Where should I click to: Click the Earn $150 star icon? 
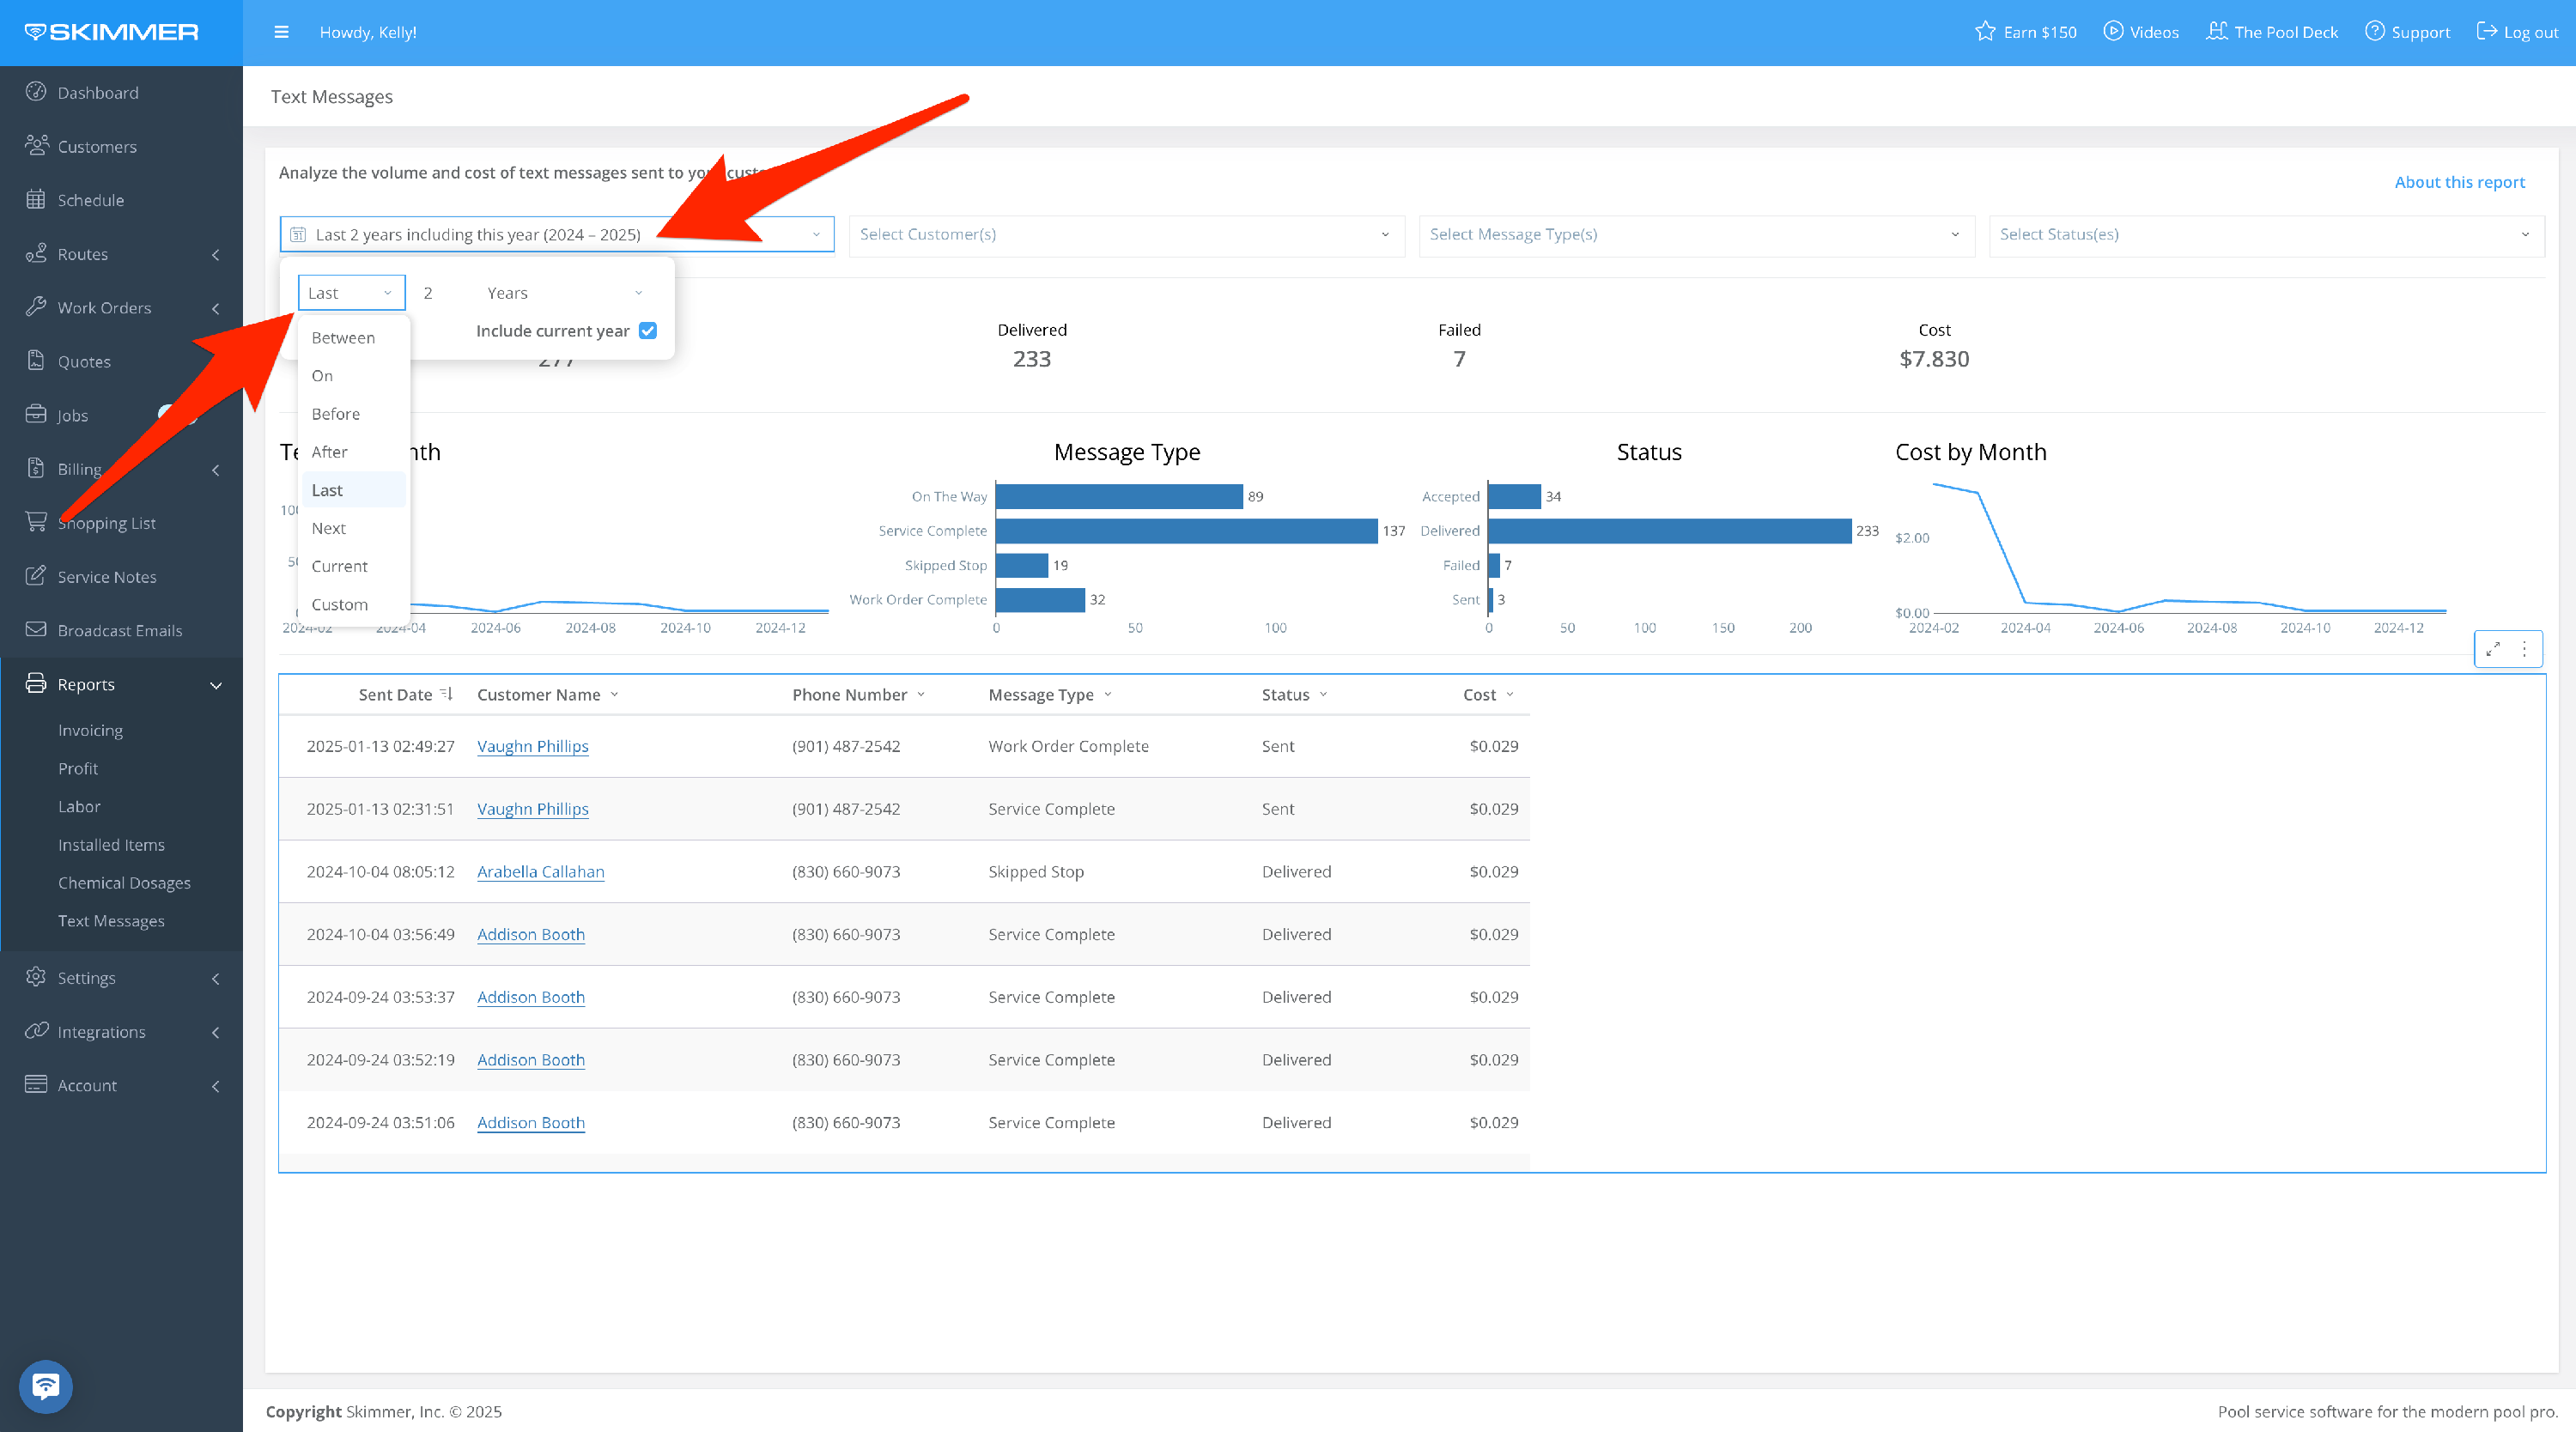click(x=1985, y=32)
